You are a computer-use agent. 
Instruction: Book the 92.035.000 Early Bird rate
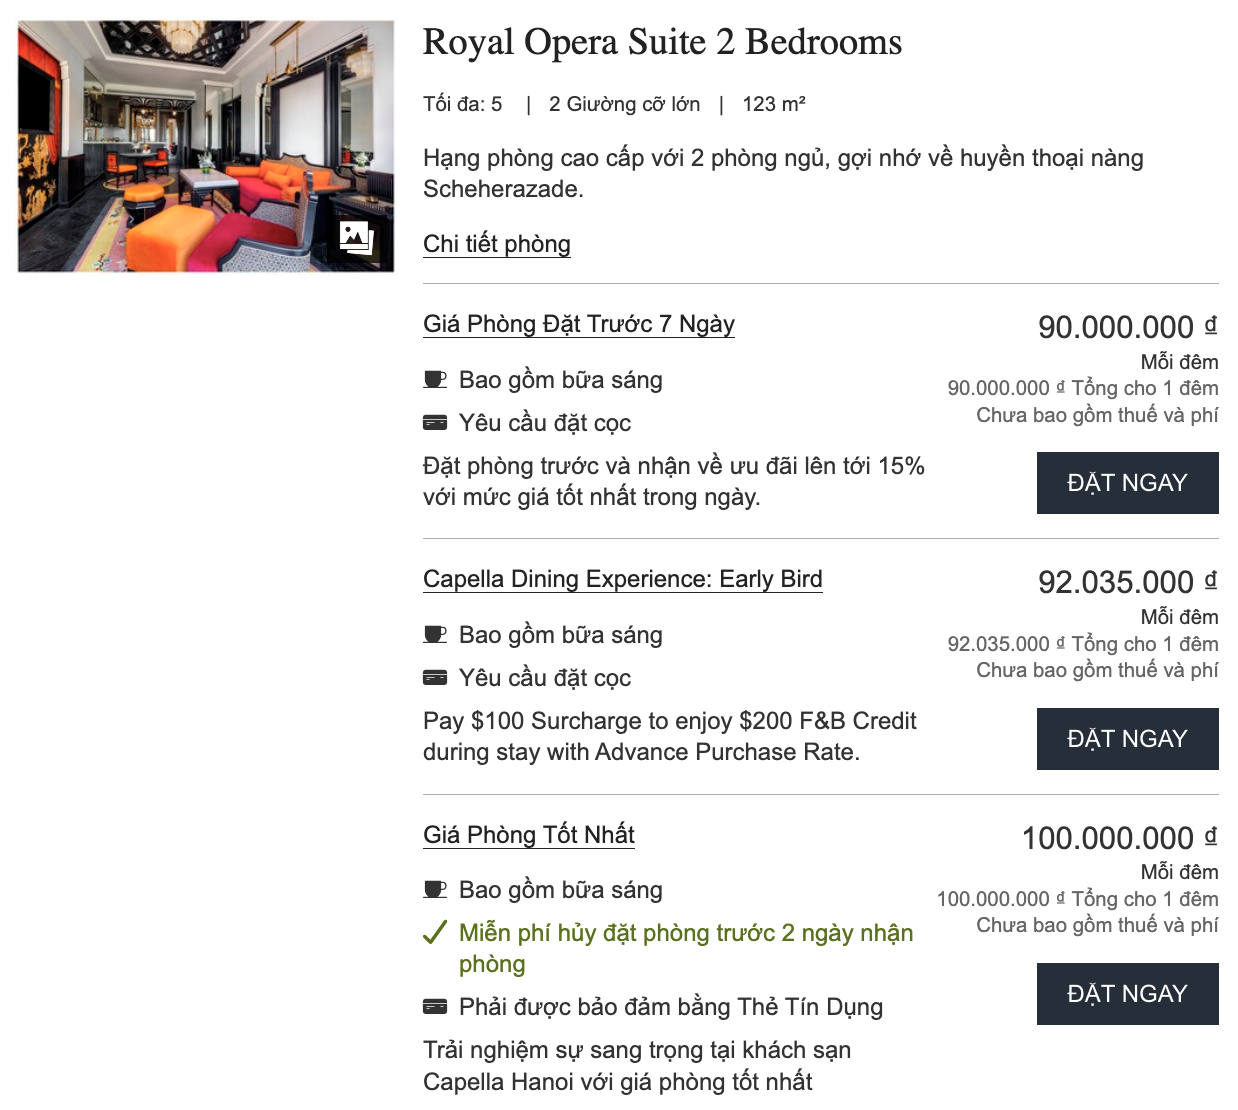coord(1127,739)
